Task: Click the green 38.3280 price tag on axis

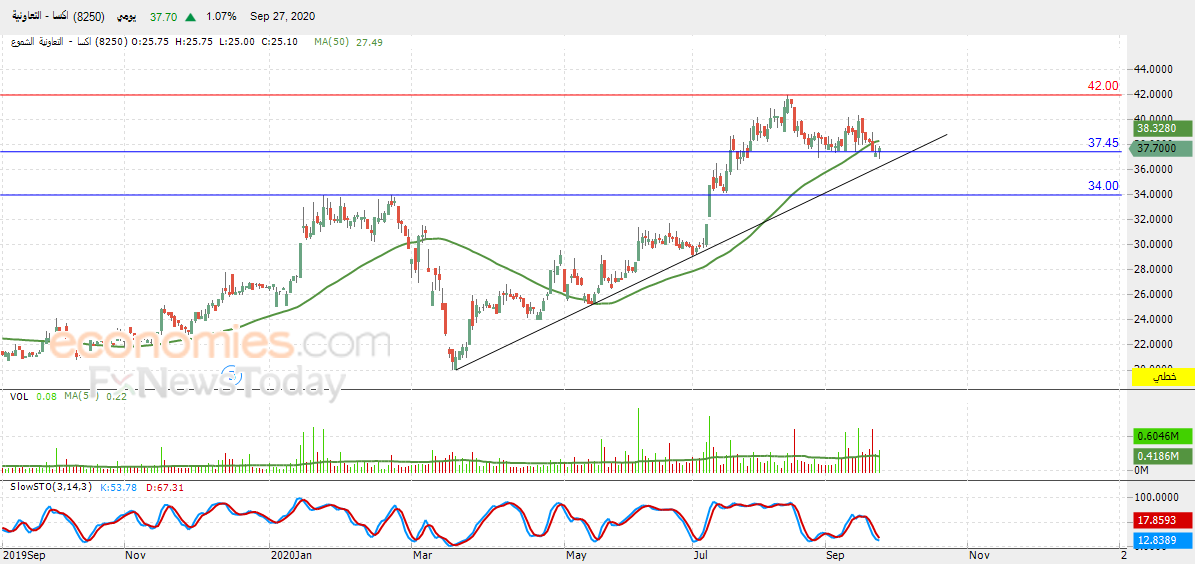Action: coord(1160,129)
